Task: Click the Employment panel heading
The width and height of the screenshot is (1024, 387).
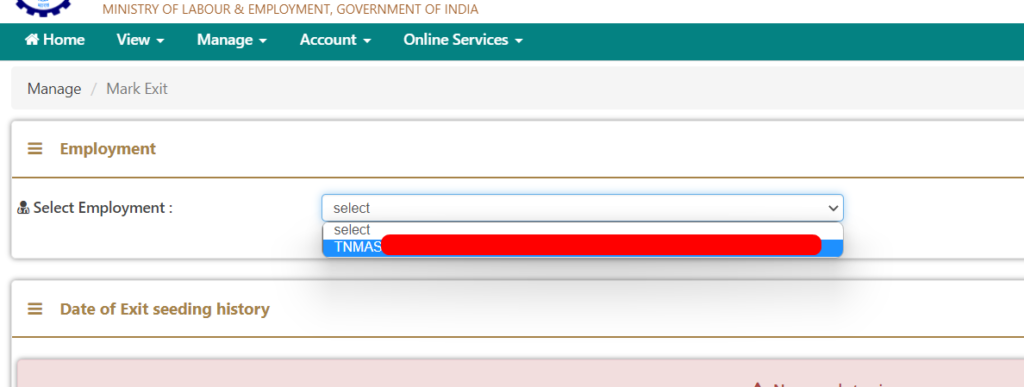Action: pos(108,149)
